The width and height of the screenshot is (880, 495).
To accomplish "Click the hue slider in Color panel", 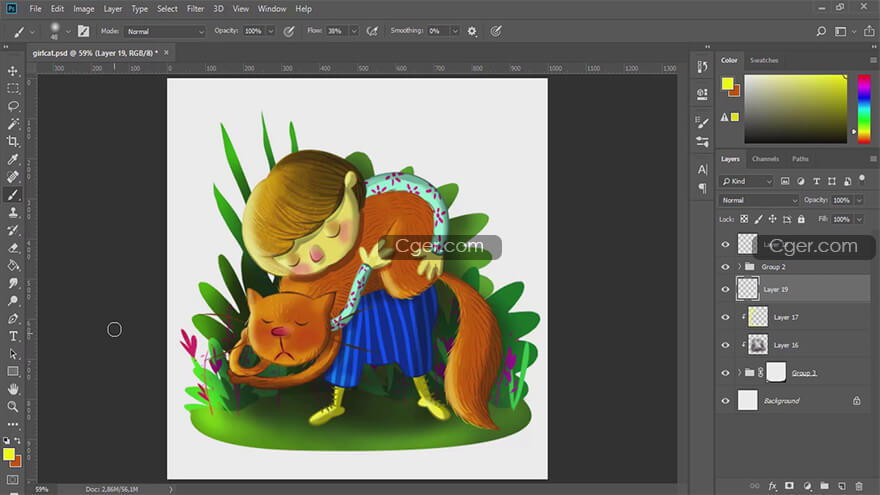I will (864, 109).
